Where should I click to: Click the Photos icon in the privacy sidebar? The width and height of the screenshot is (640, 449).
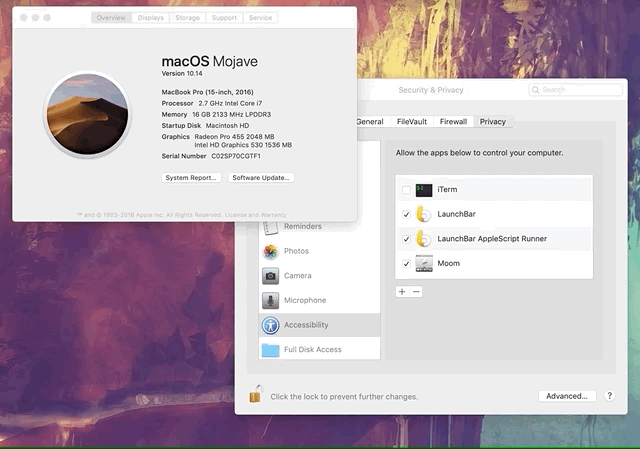[270, 251]
